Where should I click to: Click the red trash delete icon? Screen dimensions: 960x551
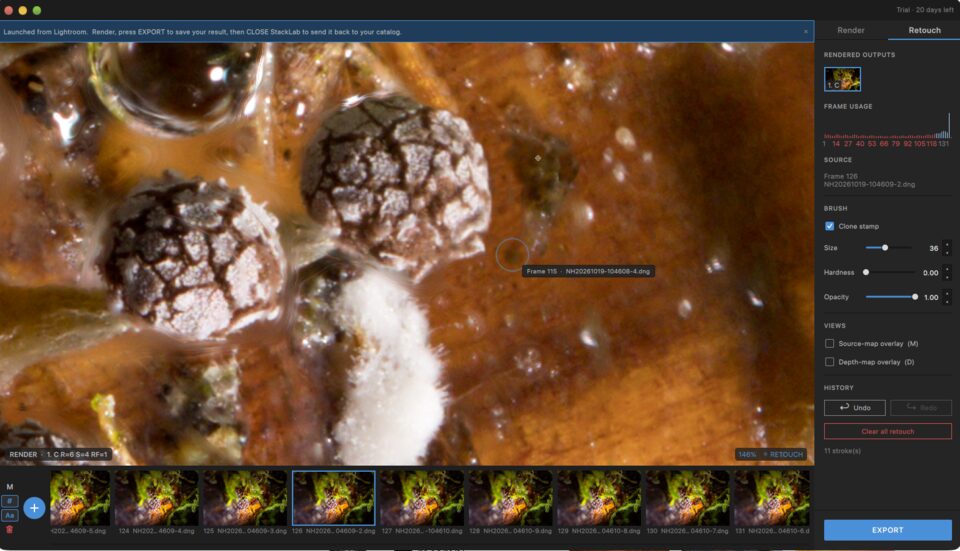pos(9,529)
